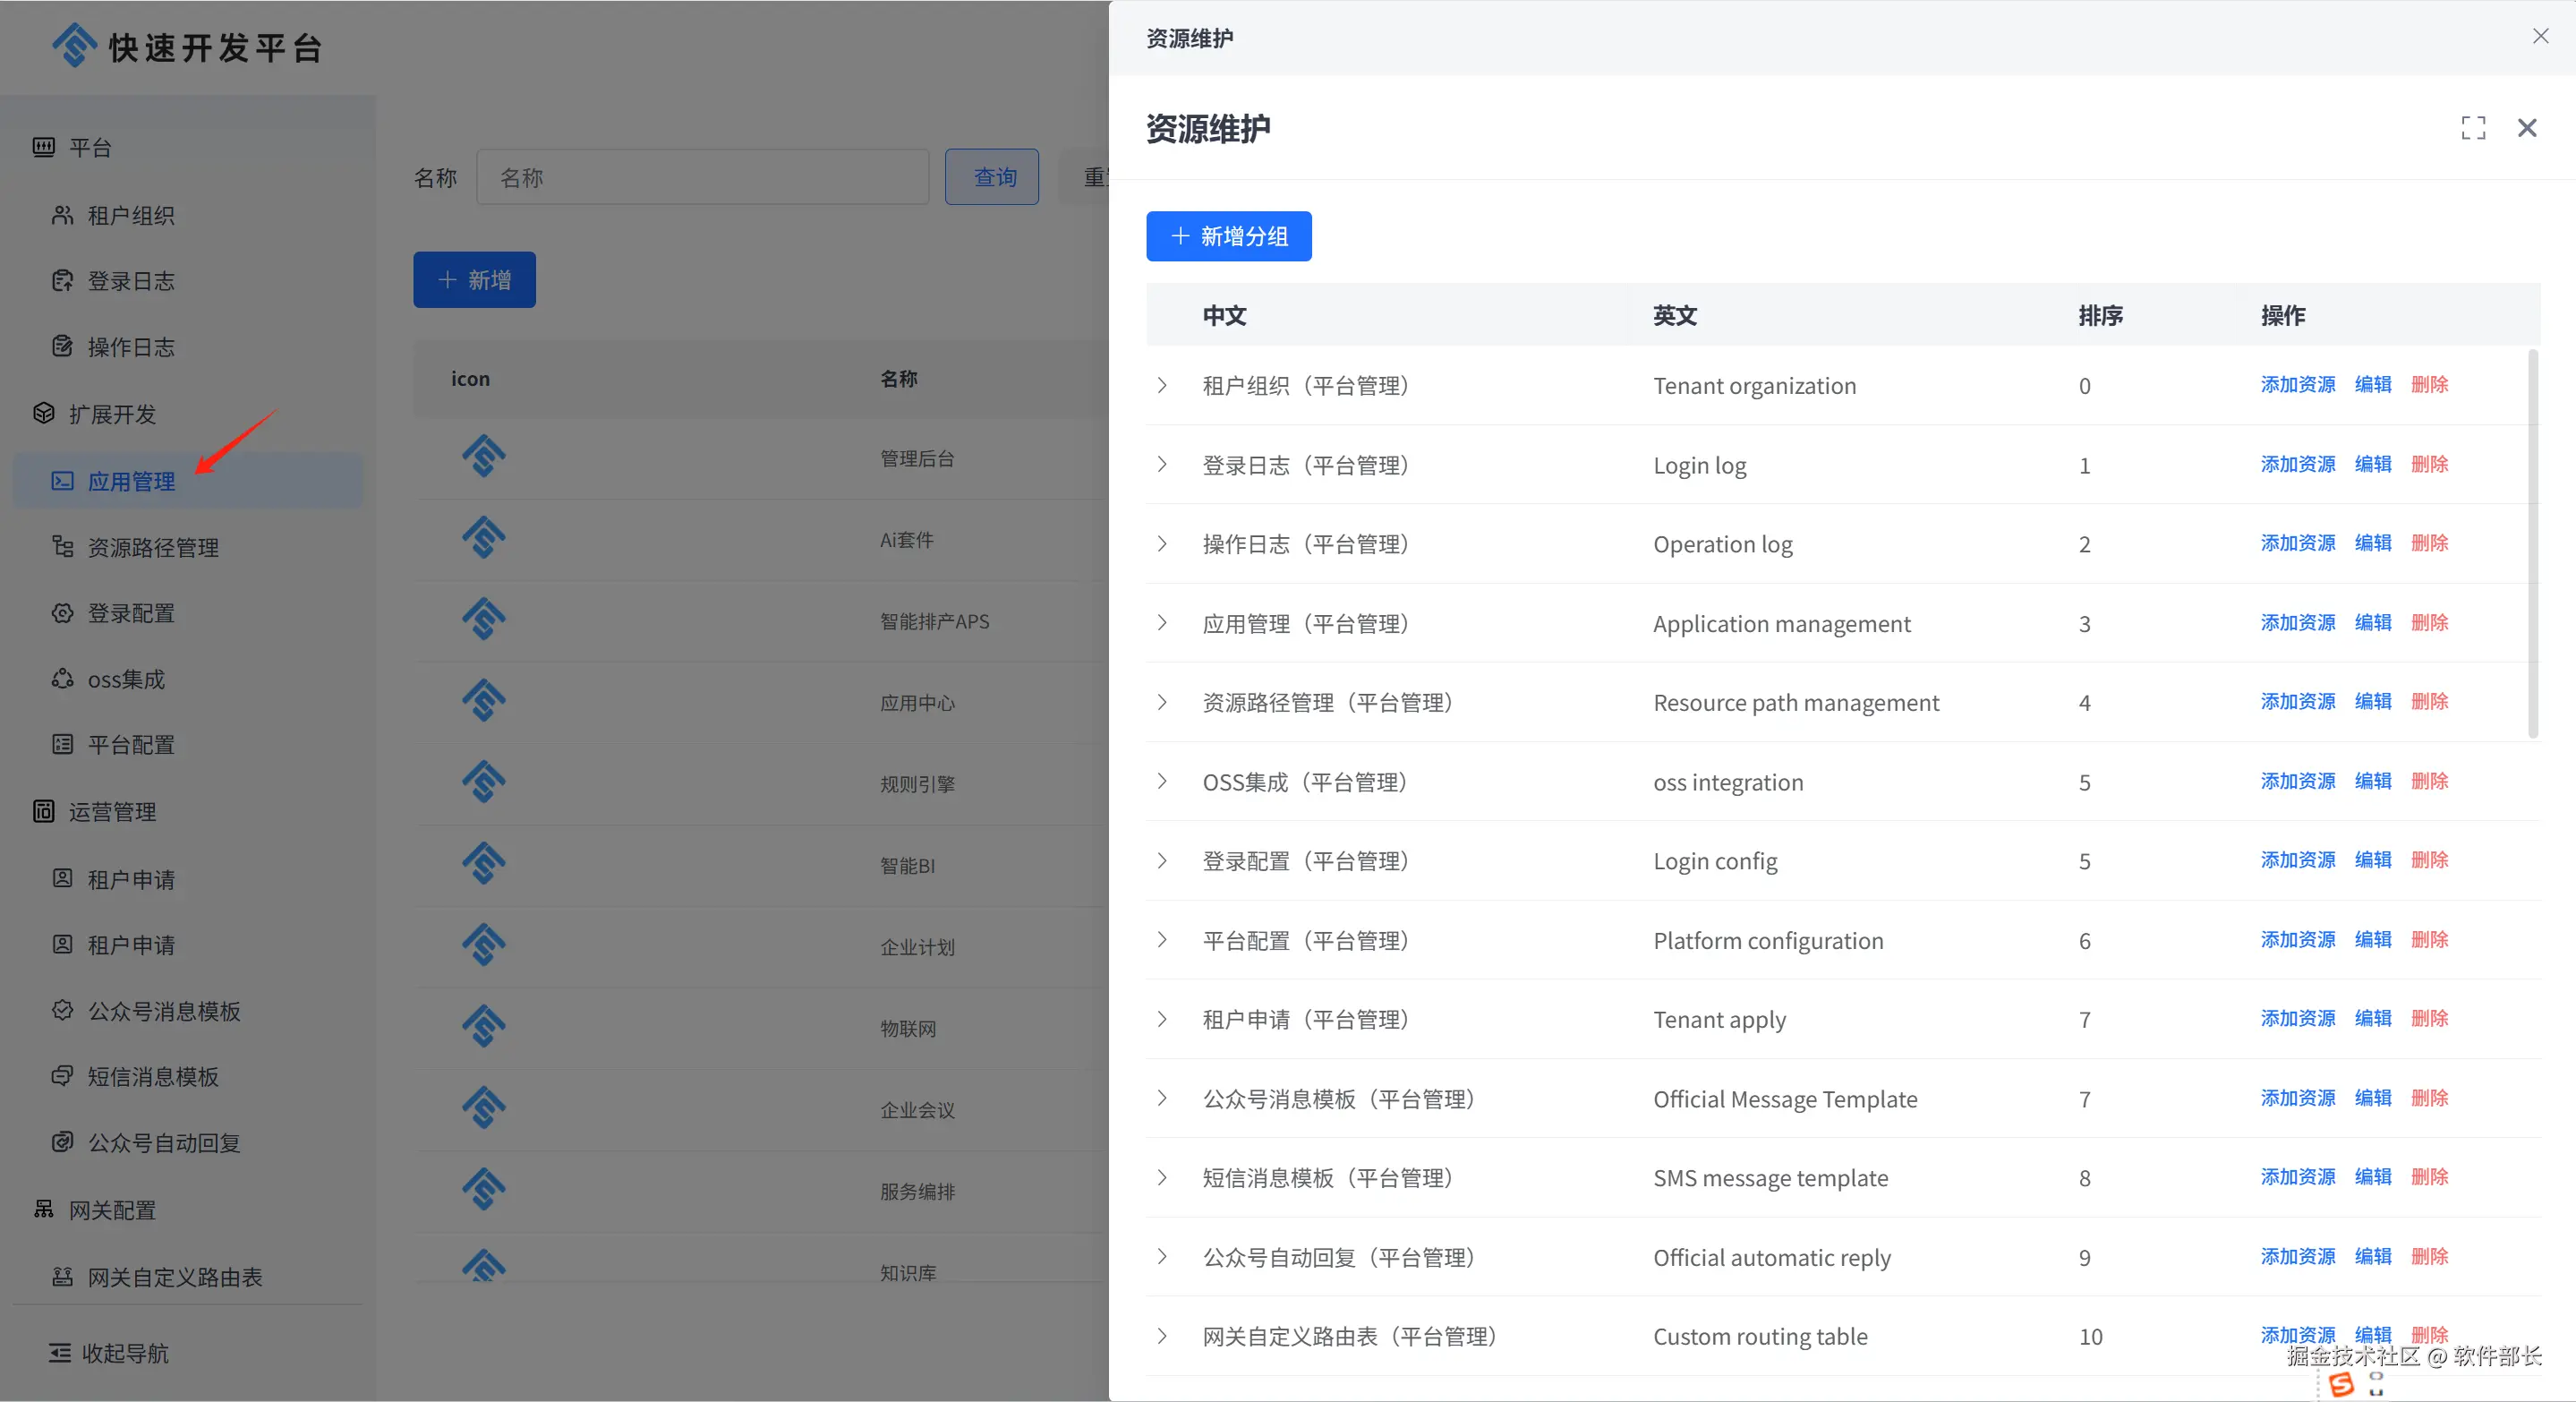Screen dimensions: 2576x1402
Task: Select 平台配置 menu item
Action: point(131,745)
